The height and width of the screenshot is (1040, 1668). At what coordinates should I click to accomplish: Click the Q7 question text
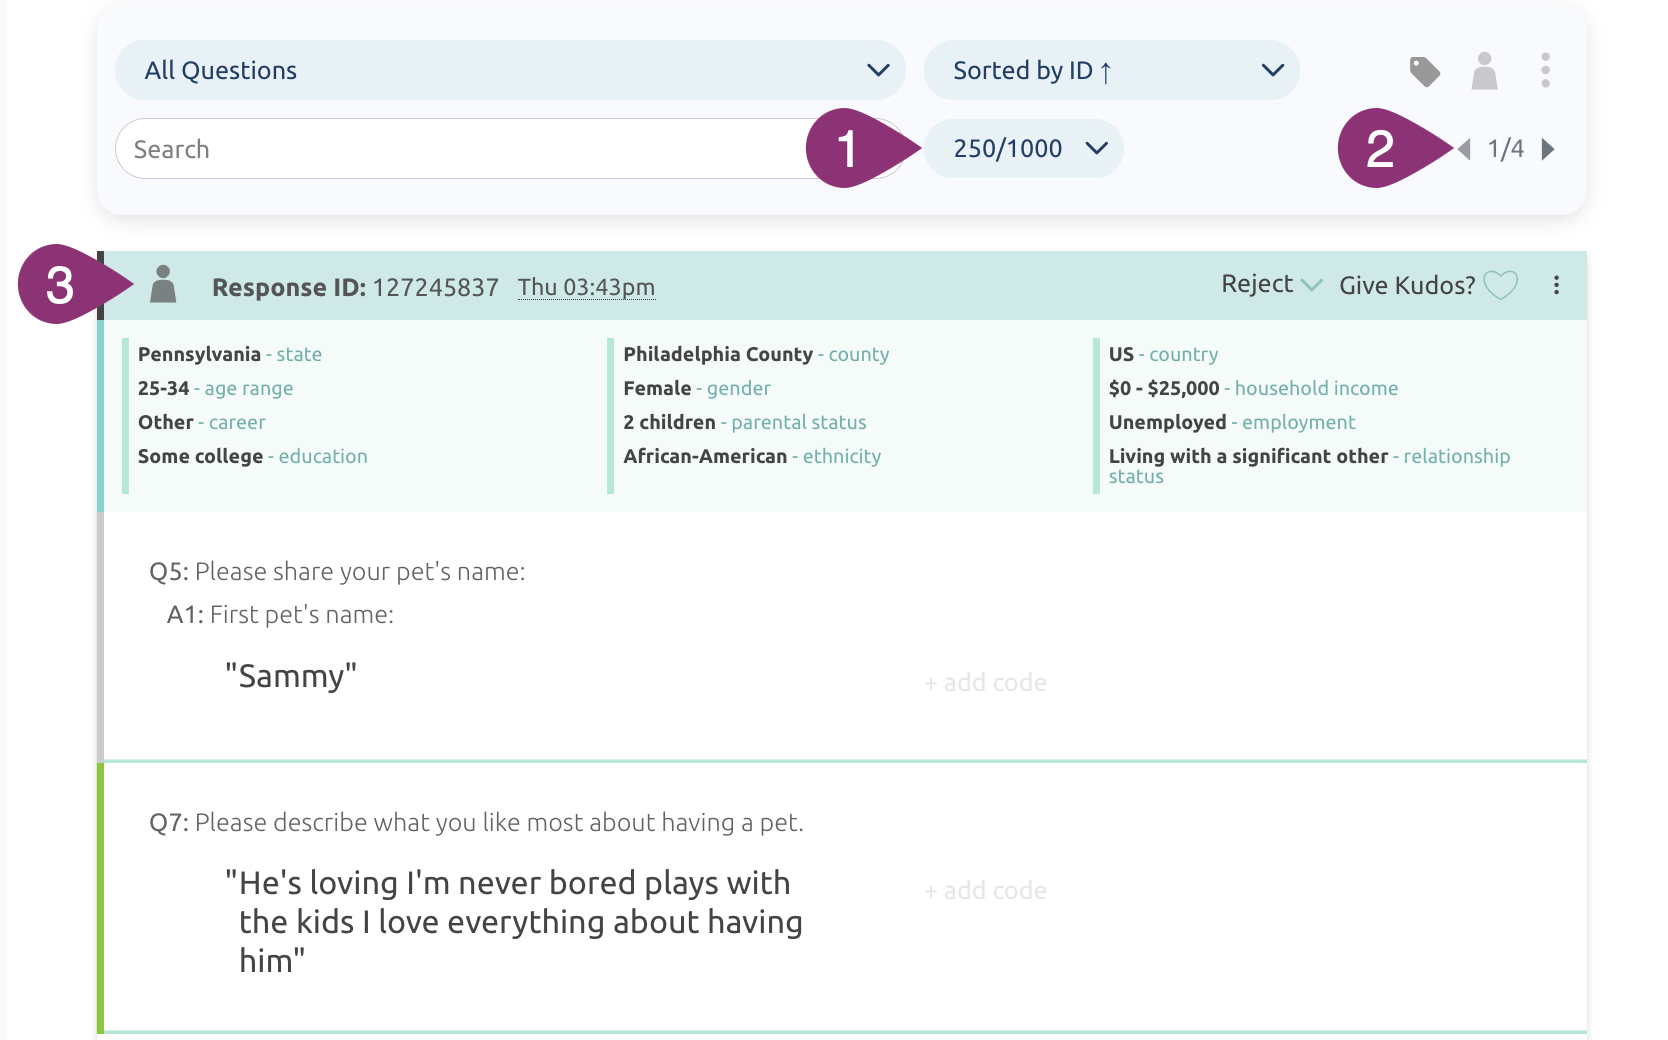pyautogui.click(x=476, y=822)
